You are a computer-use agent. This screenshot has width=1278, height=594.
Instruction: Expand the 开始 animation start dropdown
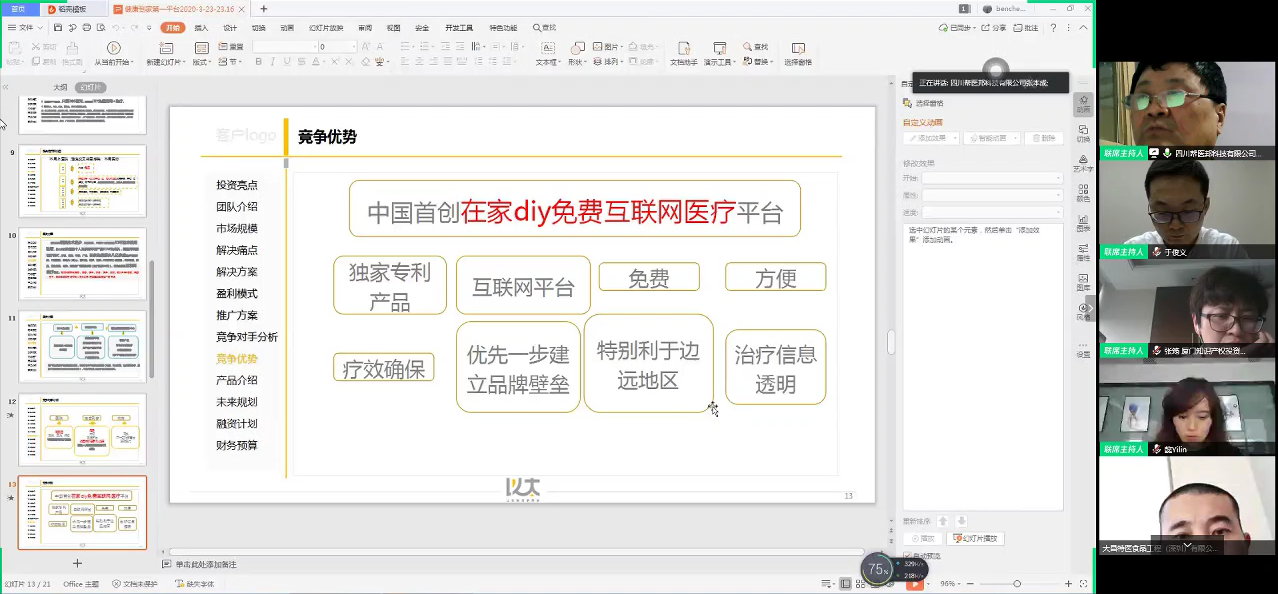coord(991,178)
